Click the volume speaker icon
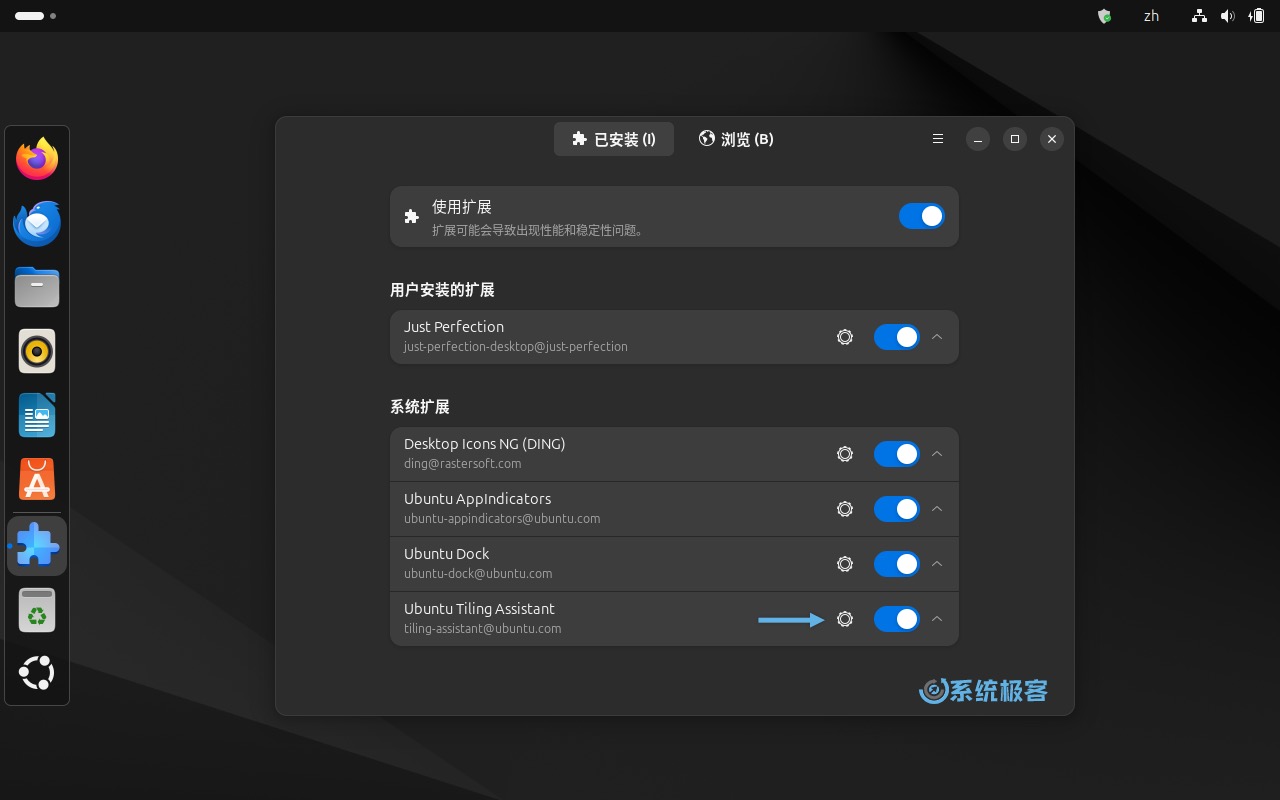 point(1227,16)
